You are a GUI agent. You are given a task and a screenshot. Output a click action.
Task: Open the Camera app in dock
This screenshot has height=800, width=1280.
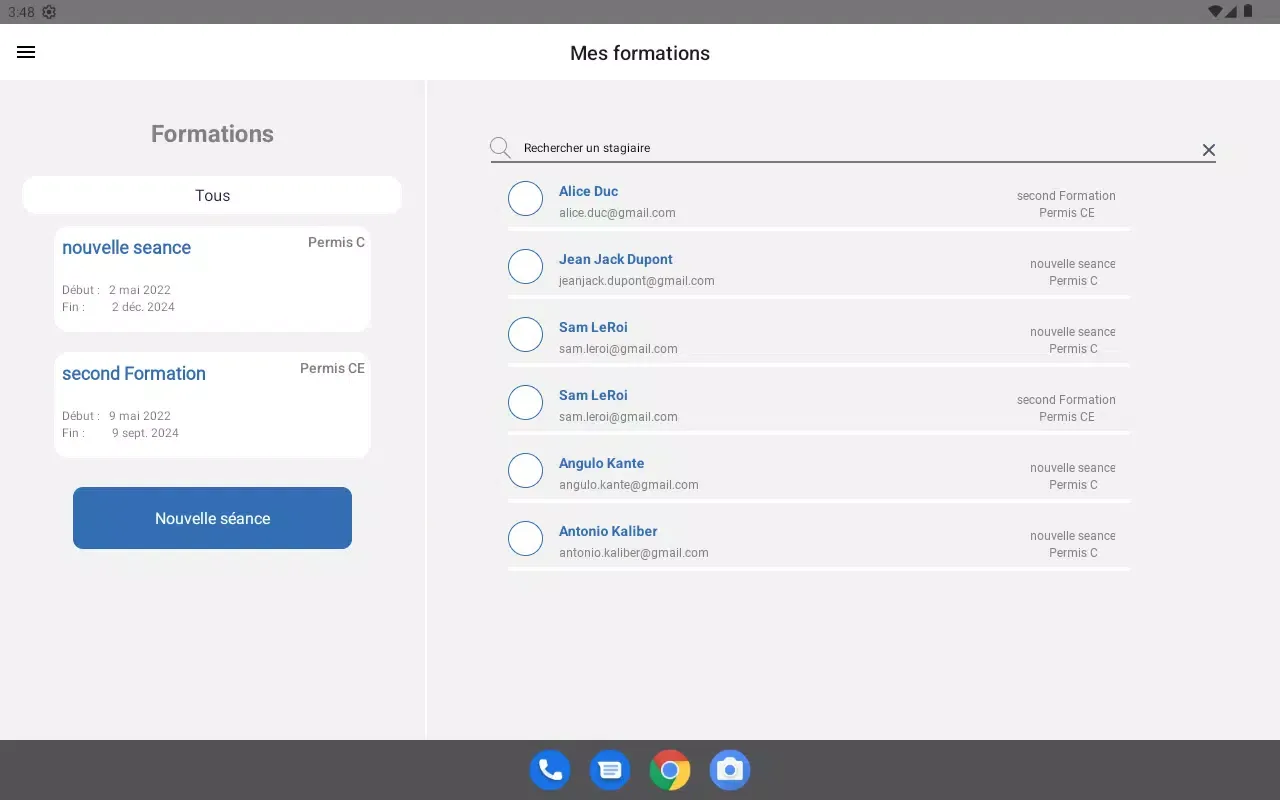point(730,770)
